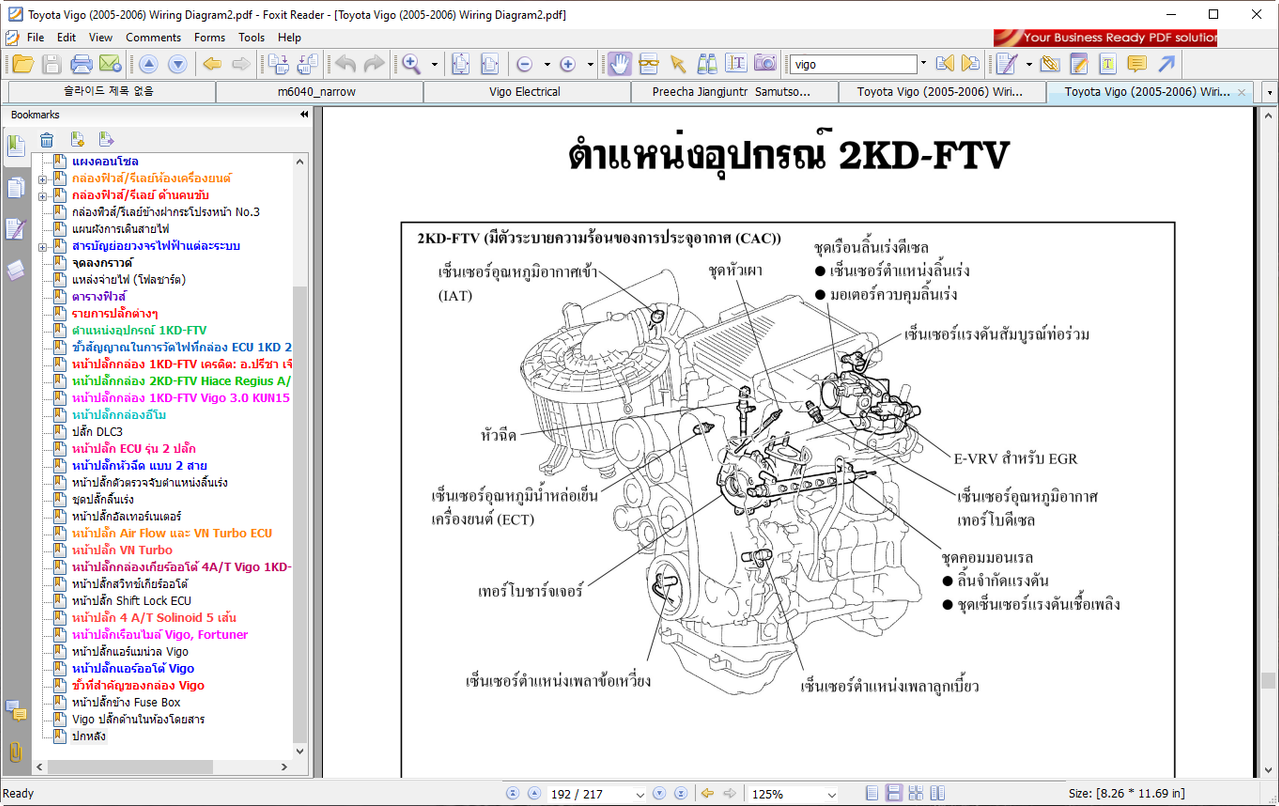Click the Zoom Out minus button

524,64
